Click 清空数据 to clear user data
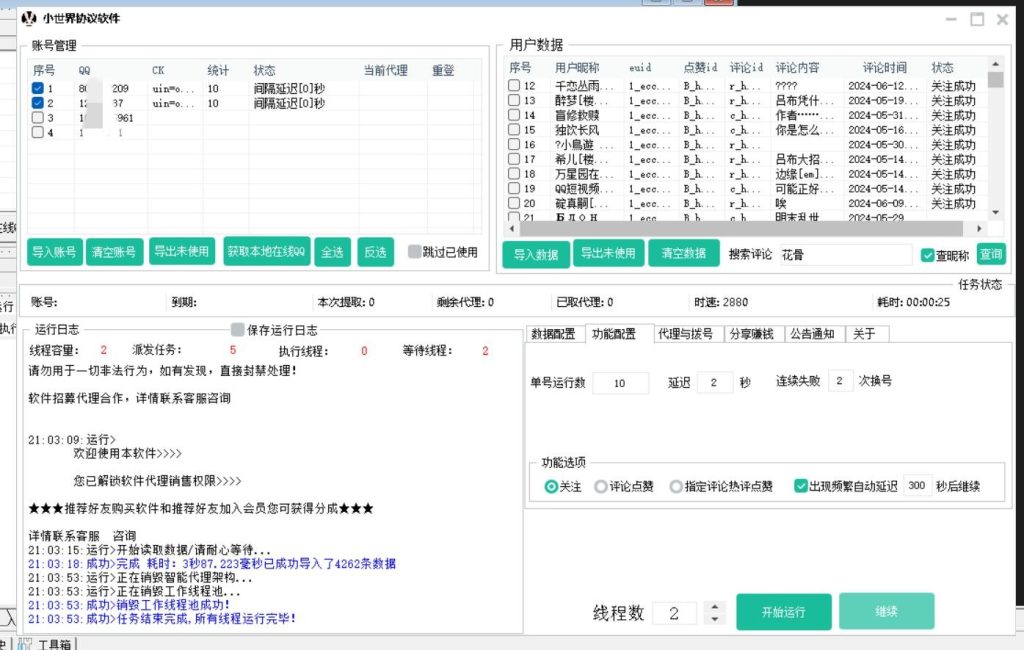The height and width of the screenshot is (650, 1024). [x=684, y=255]
